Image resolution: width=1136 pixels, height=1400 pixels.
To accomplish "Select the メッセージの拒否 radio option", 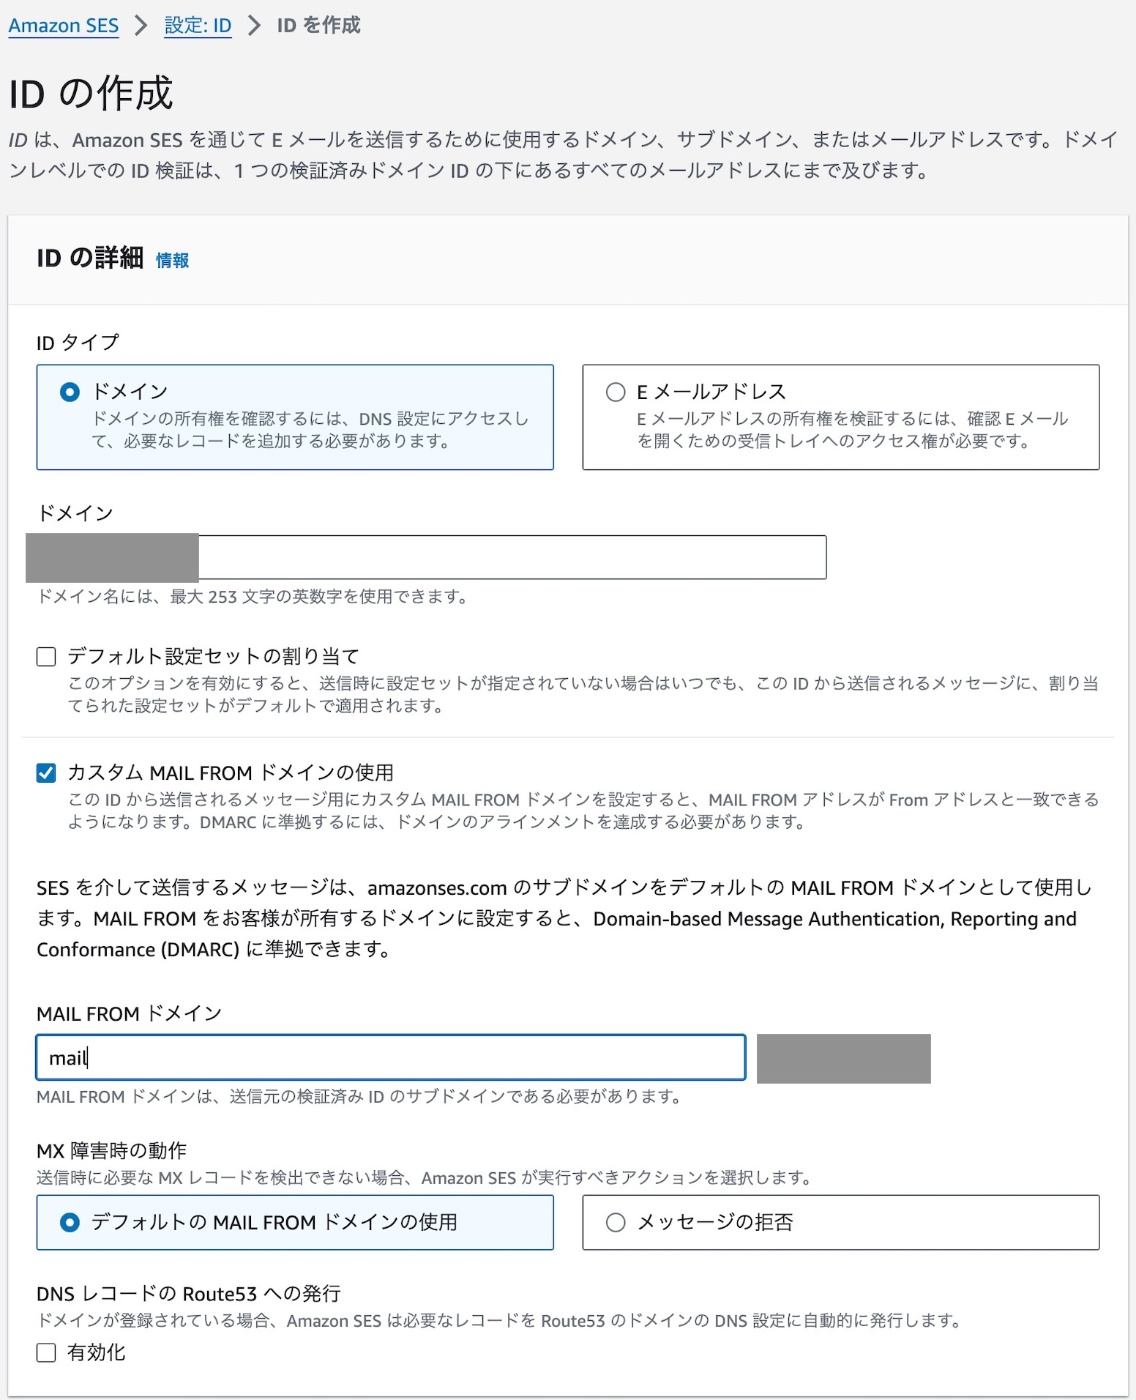I will (x=616, y=1222).
